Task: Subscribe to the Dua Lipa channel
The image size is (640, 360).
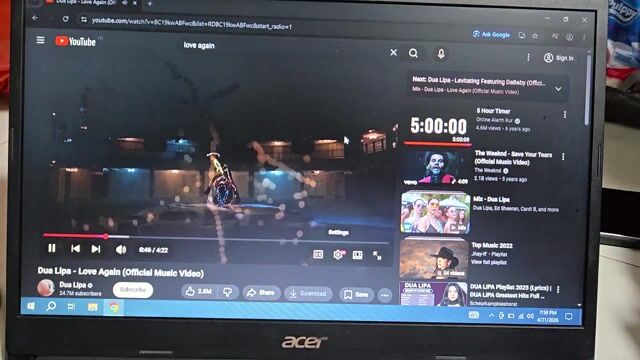Action: [133, 290]
